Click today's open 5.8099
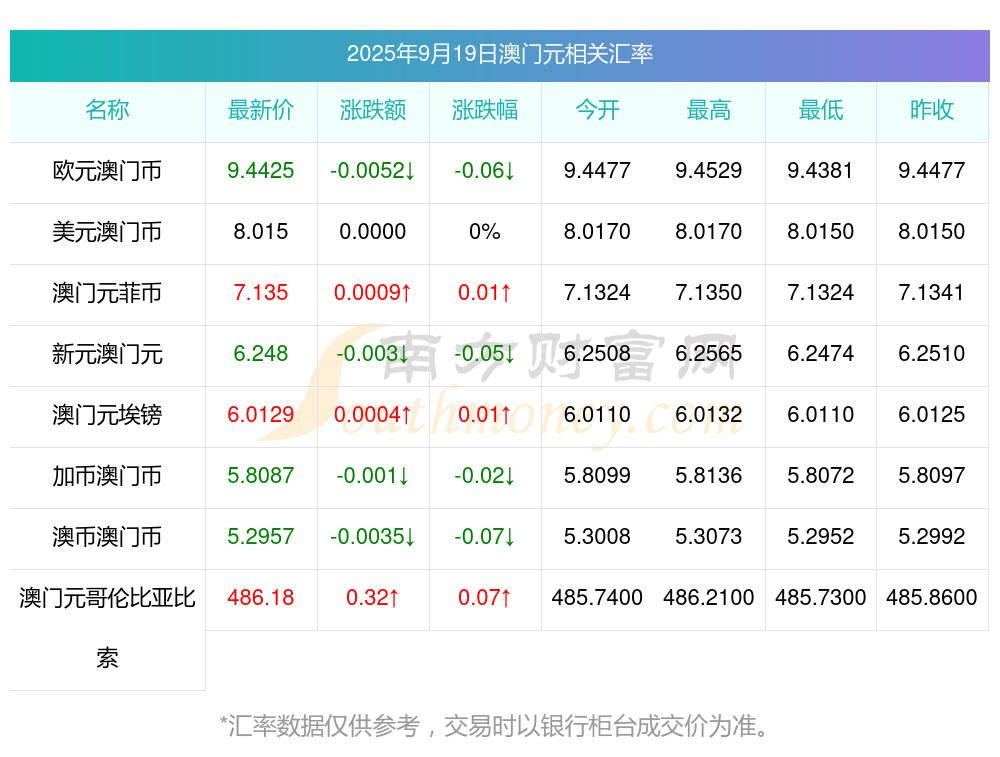1000x757 pixels. pyautogui.click(x=597, y=475)
